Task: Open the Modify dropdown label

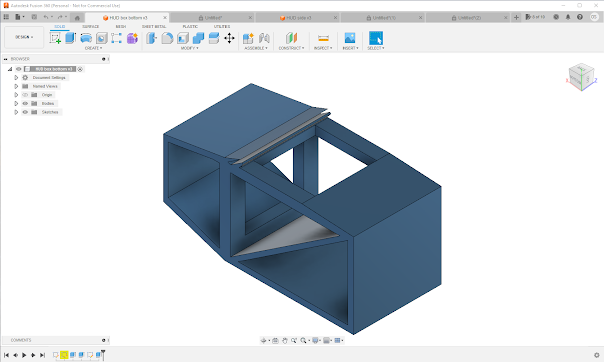Action: pyautogui.click(x=190, y=48)
